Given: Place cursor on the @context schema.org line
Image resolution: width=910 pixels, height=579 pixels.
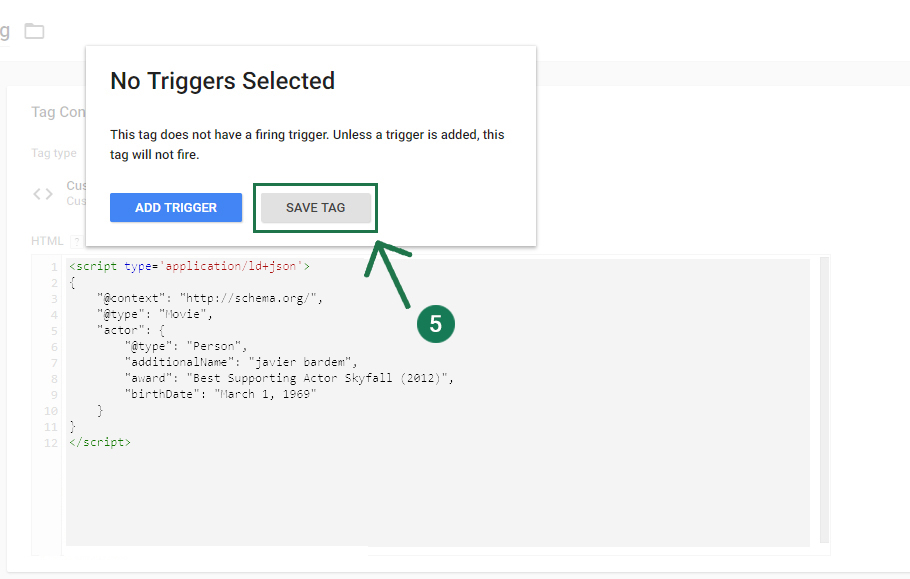Looking at the screenshot, I should [209, 298].
